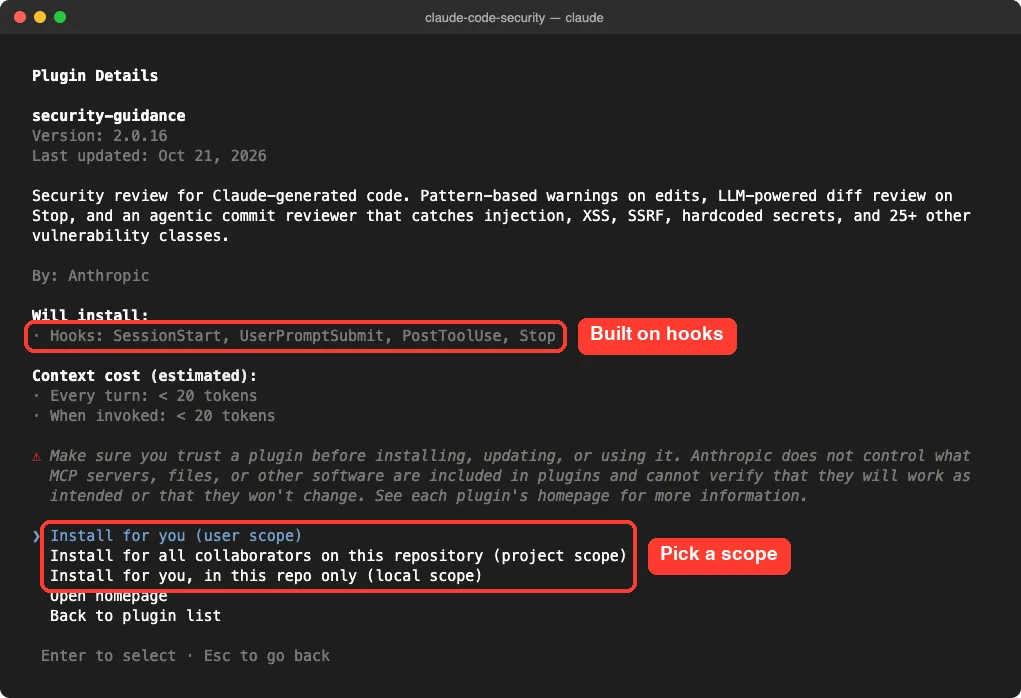Screen dimensions: 1021x698
Task: Select the "Open homepage" menu entry
Action: 109,596
